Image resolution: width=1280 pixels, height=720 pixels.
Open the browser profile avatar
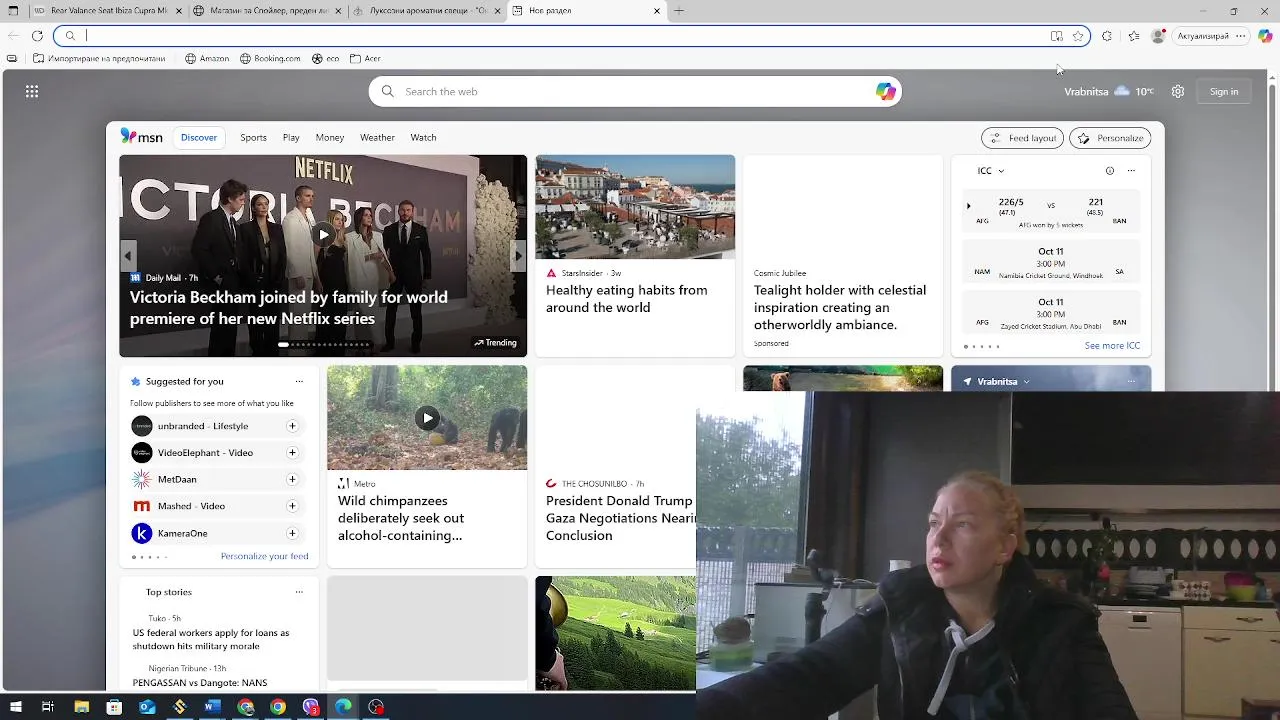click(1158, 36)
